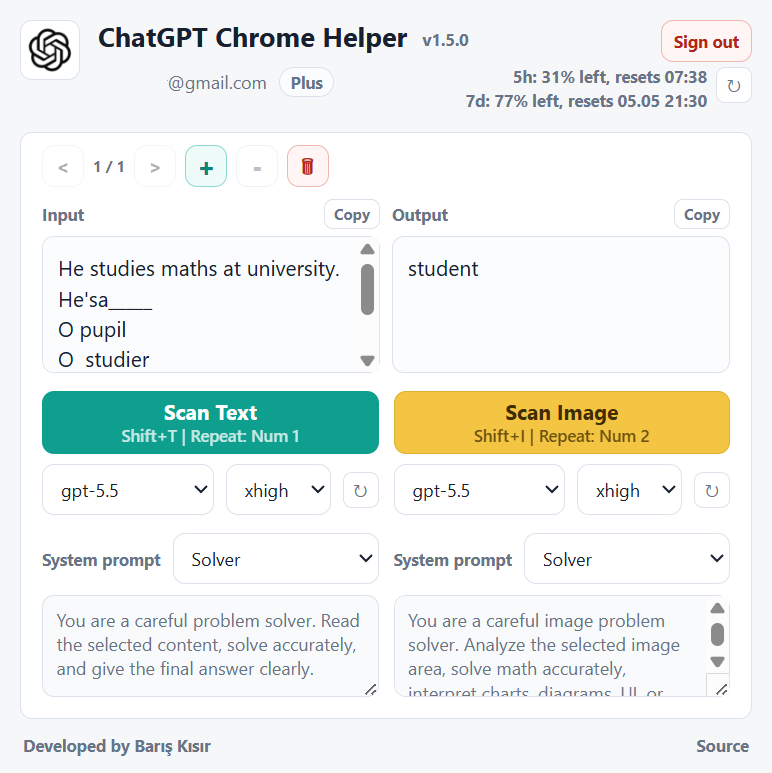The image size is (772, 773).
Task: Refresh the Scan Text model list
Action: click(361, 490)
